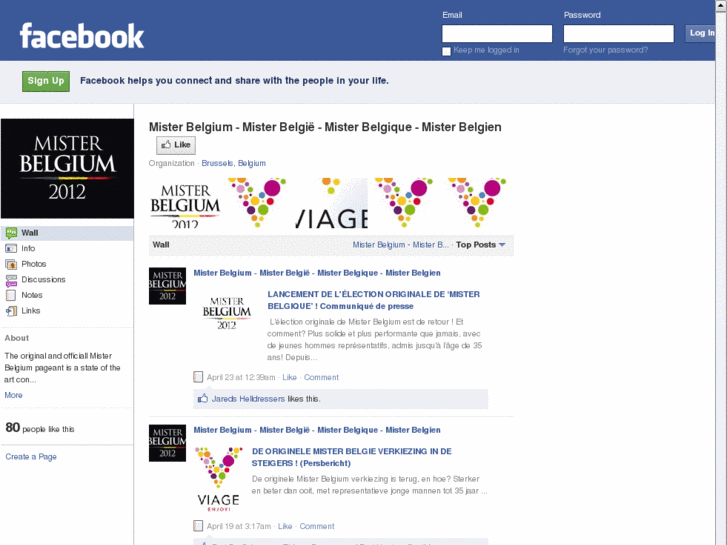Focus the Email input field
Image resolution: width=727 pixels, height=545 pixels.
coord(497,33)
